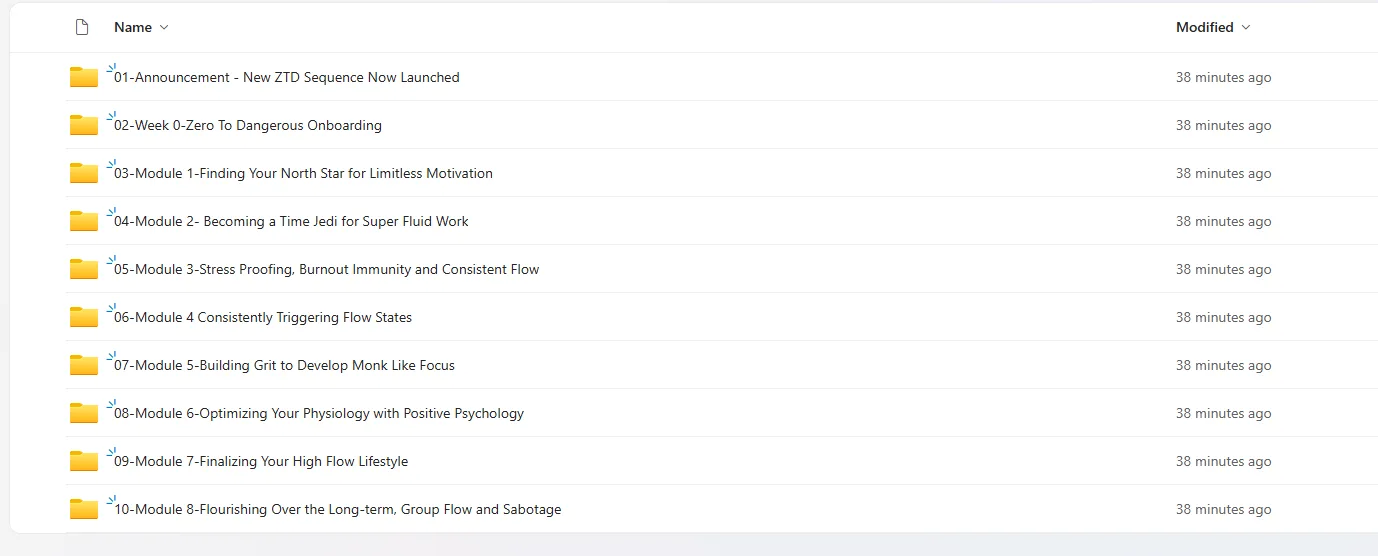Click the 03-Module 1 folder icon

[x=84, y=173]
